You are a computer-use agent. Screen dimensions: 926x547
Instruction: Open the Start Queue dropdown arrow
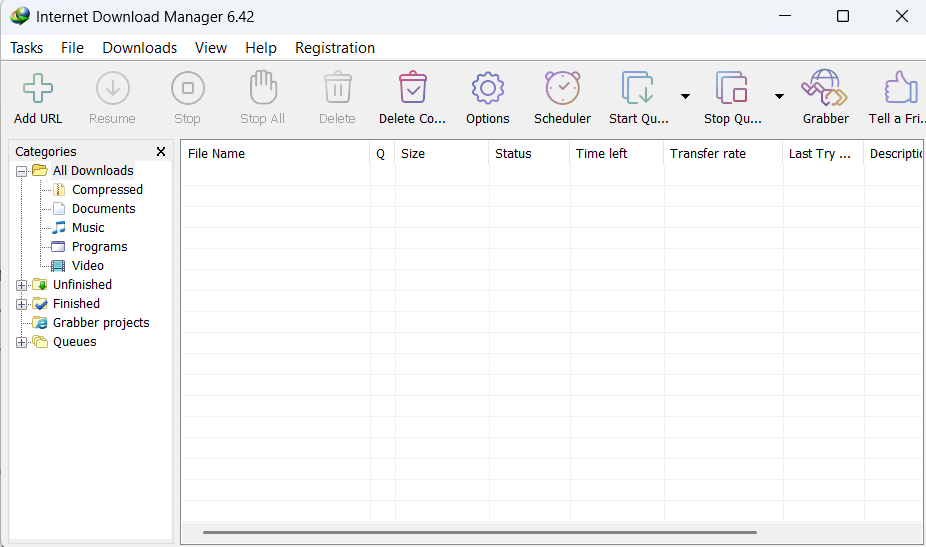tap(685, 96)
